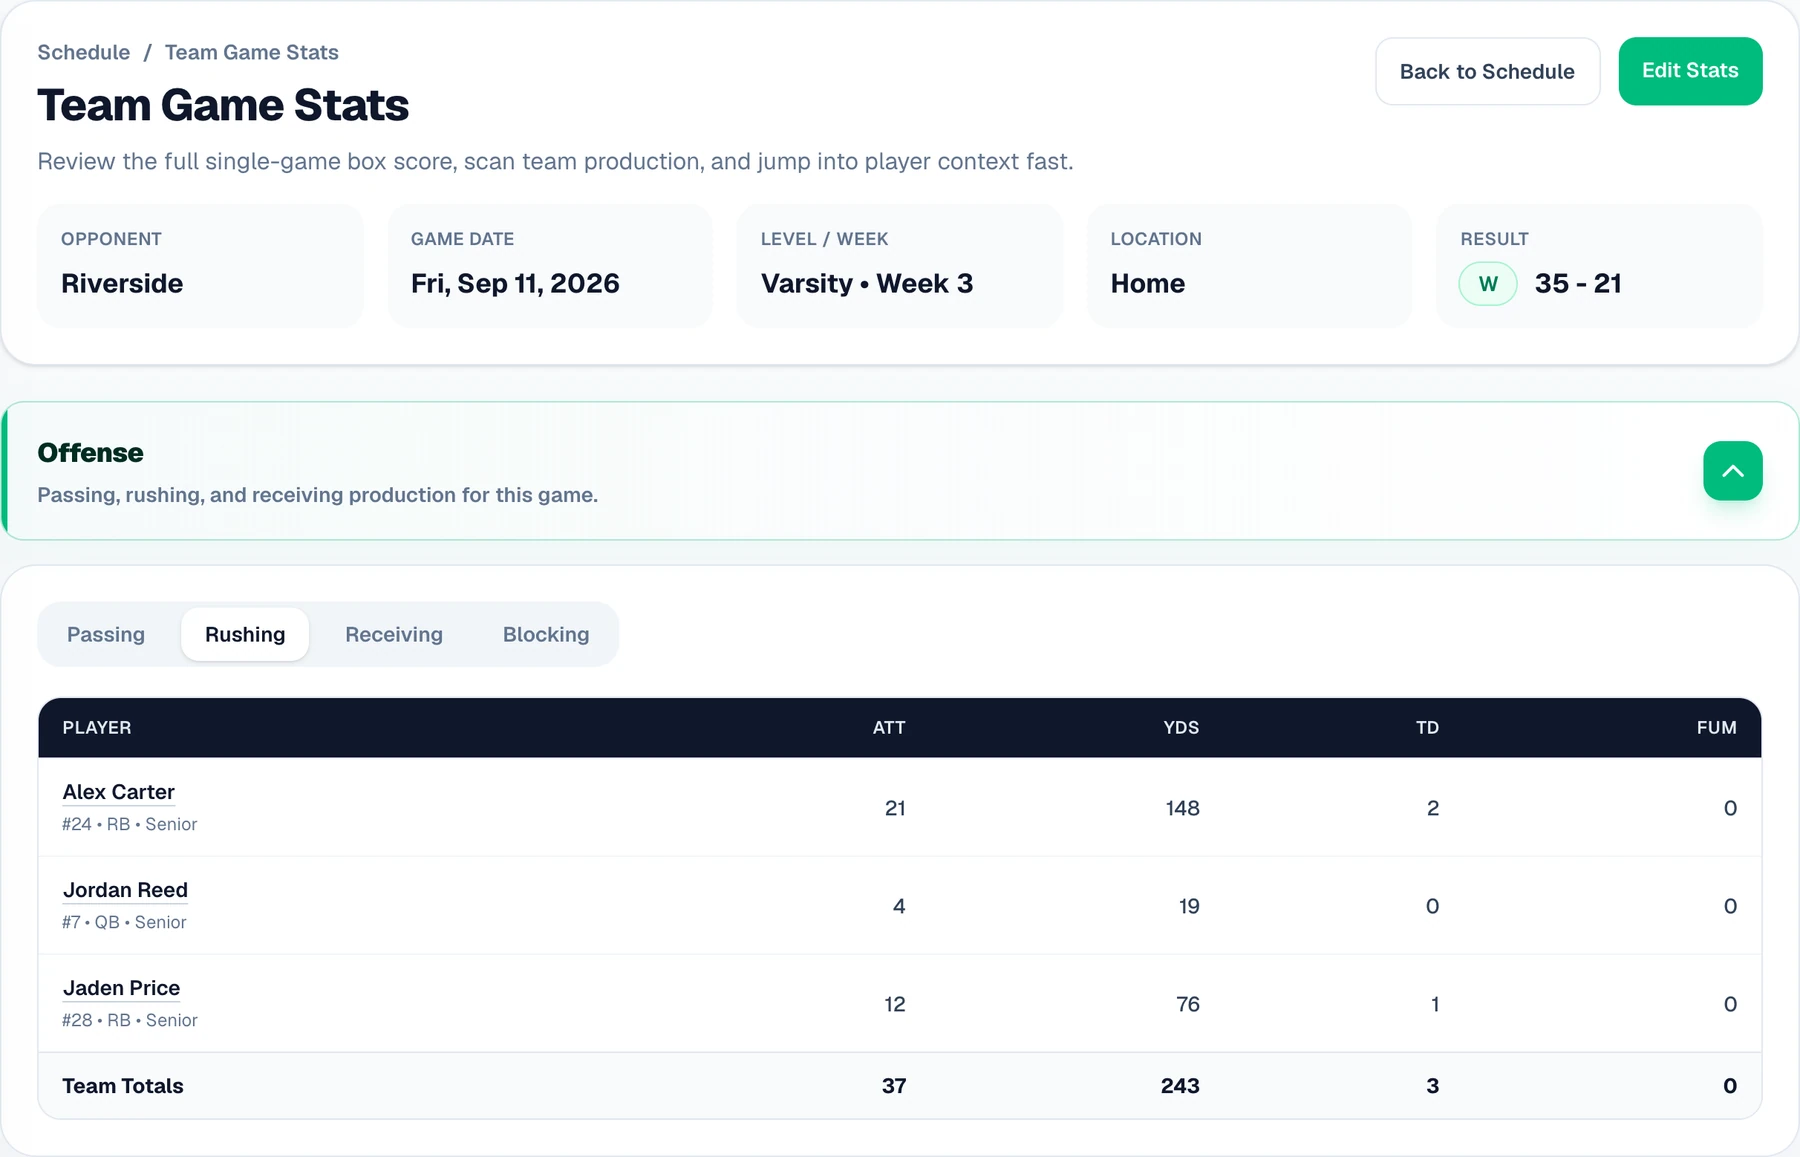Select Jaden Price's 12 attempts cell
The width and height of the screenshot is (1800, 1157).
pyautogui.click(x=895, y=1004)
